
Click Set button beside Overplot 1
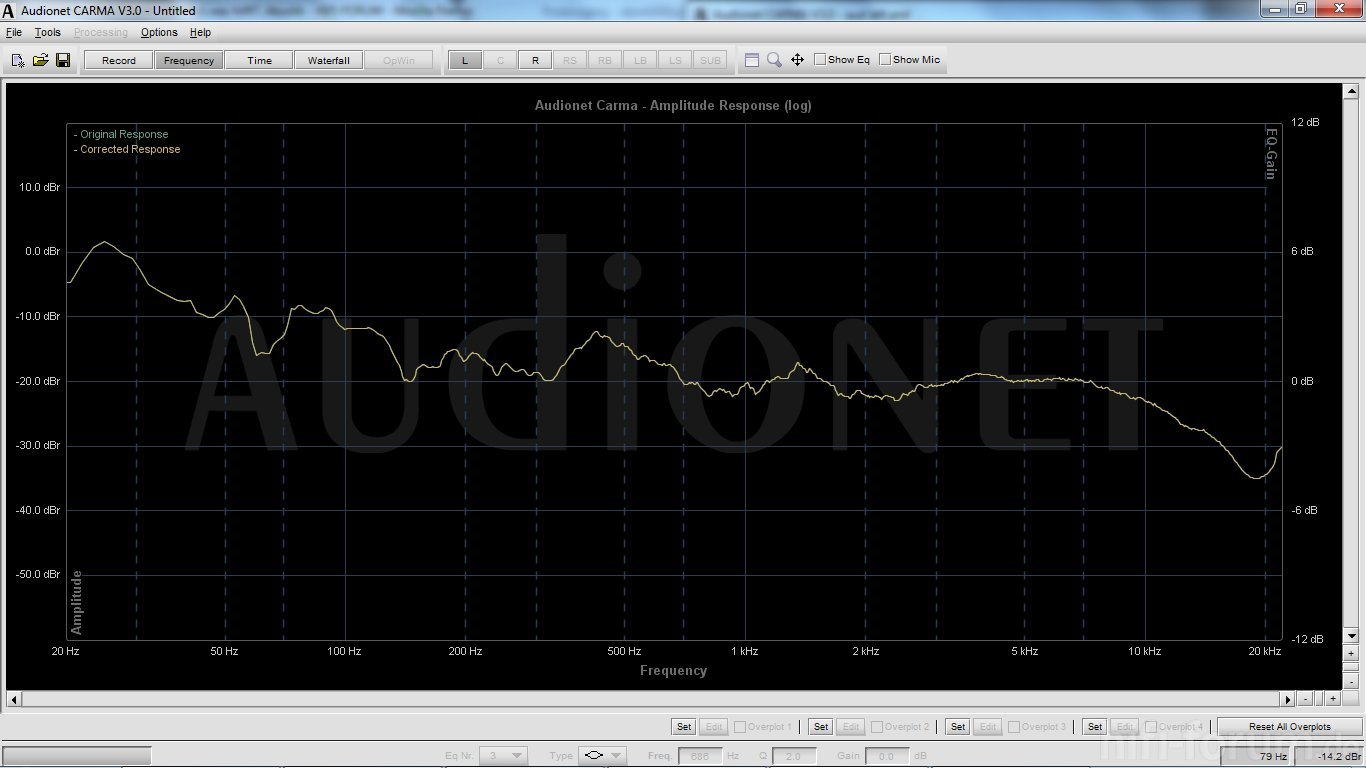tap(684, 727)
